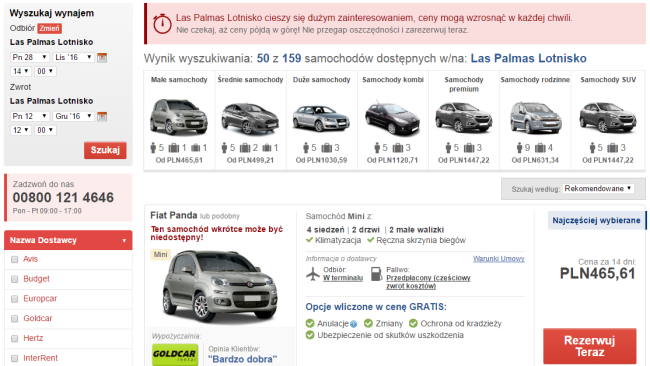Click the Las Palmas Lotnisko heading link
Viewport: 650px width, 366px height.
[x=529, y=58]
